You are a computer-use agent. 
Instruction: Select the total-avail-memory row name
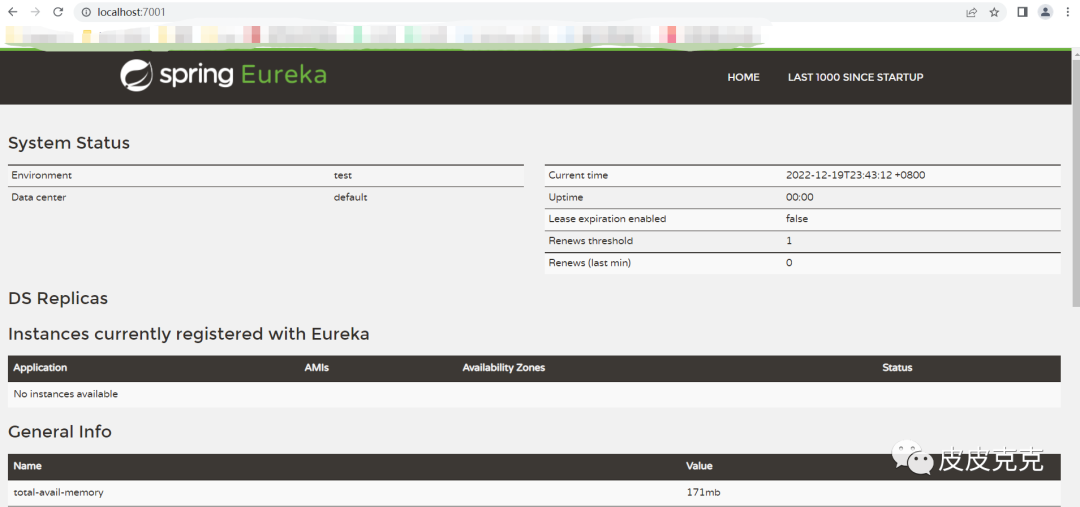[59, 493]
